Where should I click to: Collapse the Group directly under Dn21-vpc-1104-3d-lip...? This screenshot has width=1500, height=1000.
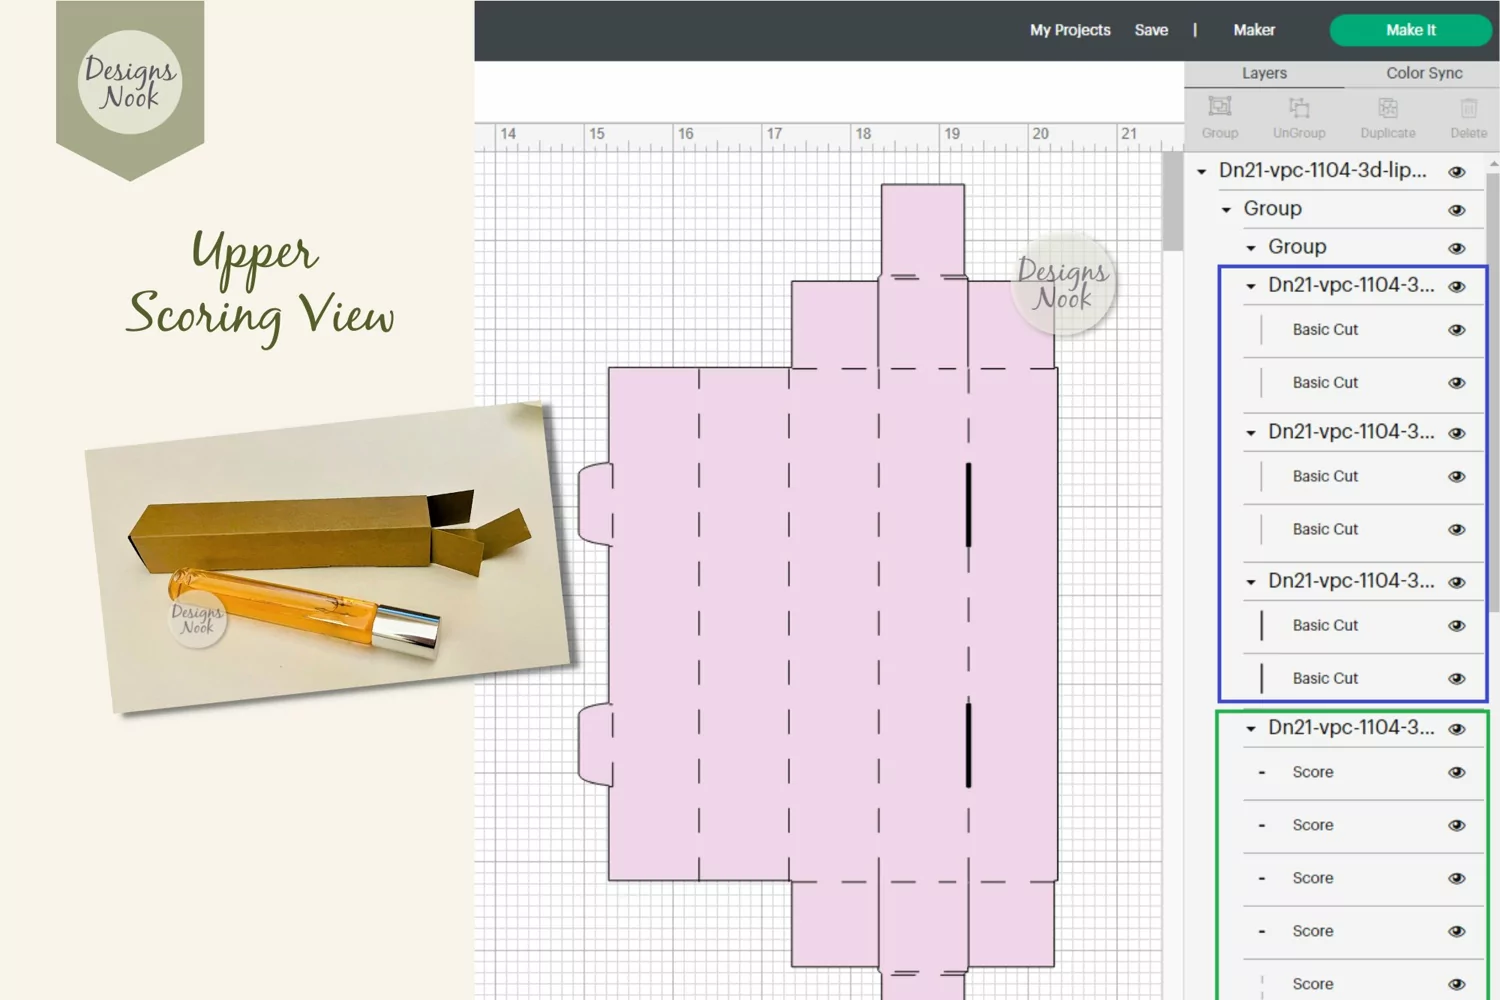coord(1226,210)
